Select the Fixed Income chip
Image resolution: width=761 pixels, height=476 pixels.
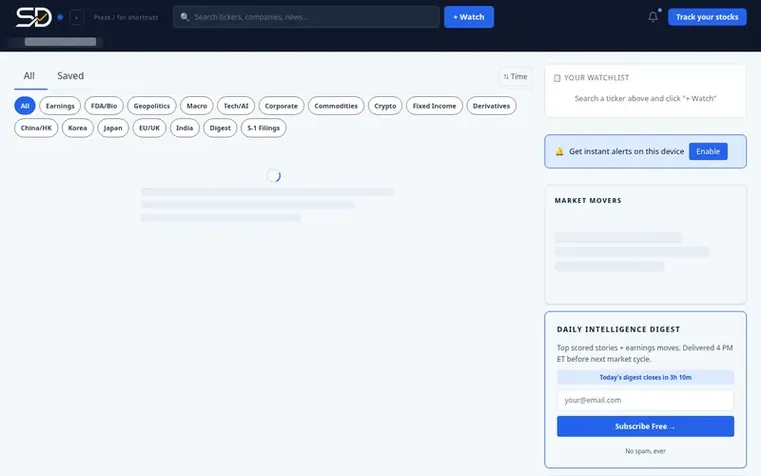tap(434, 106)
